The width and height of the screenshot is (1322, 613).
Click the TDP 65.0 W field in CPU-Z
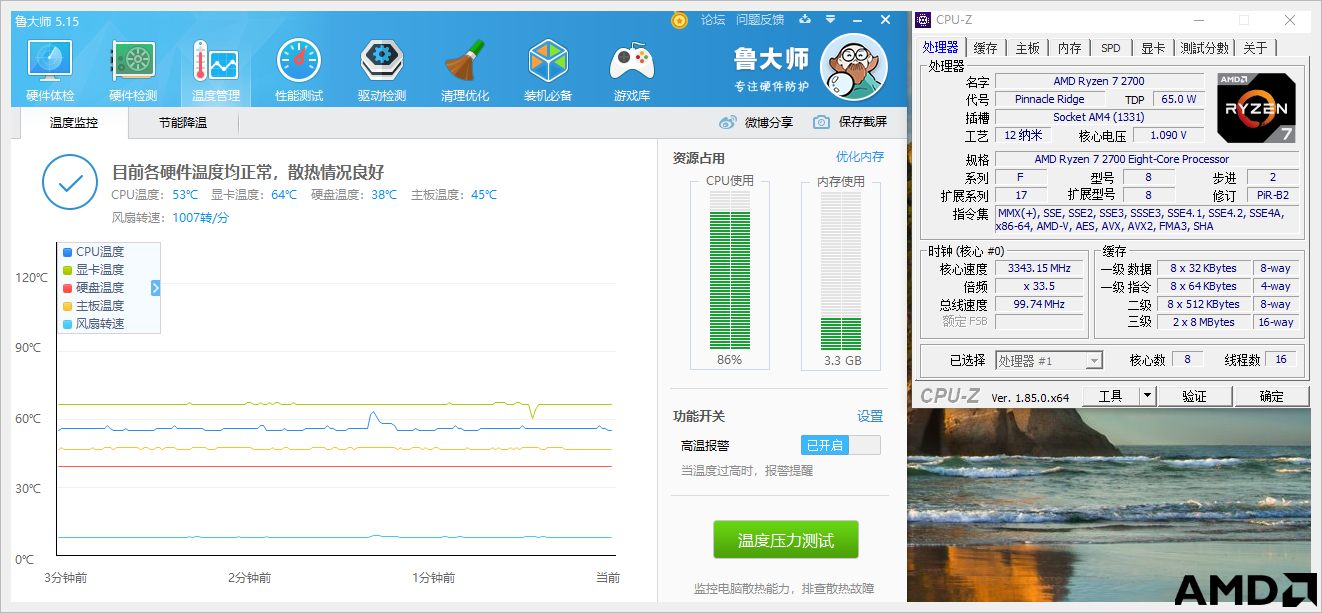[x=1176, y=99]
